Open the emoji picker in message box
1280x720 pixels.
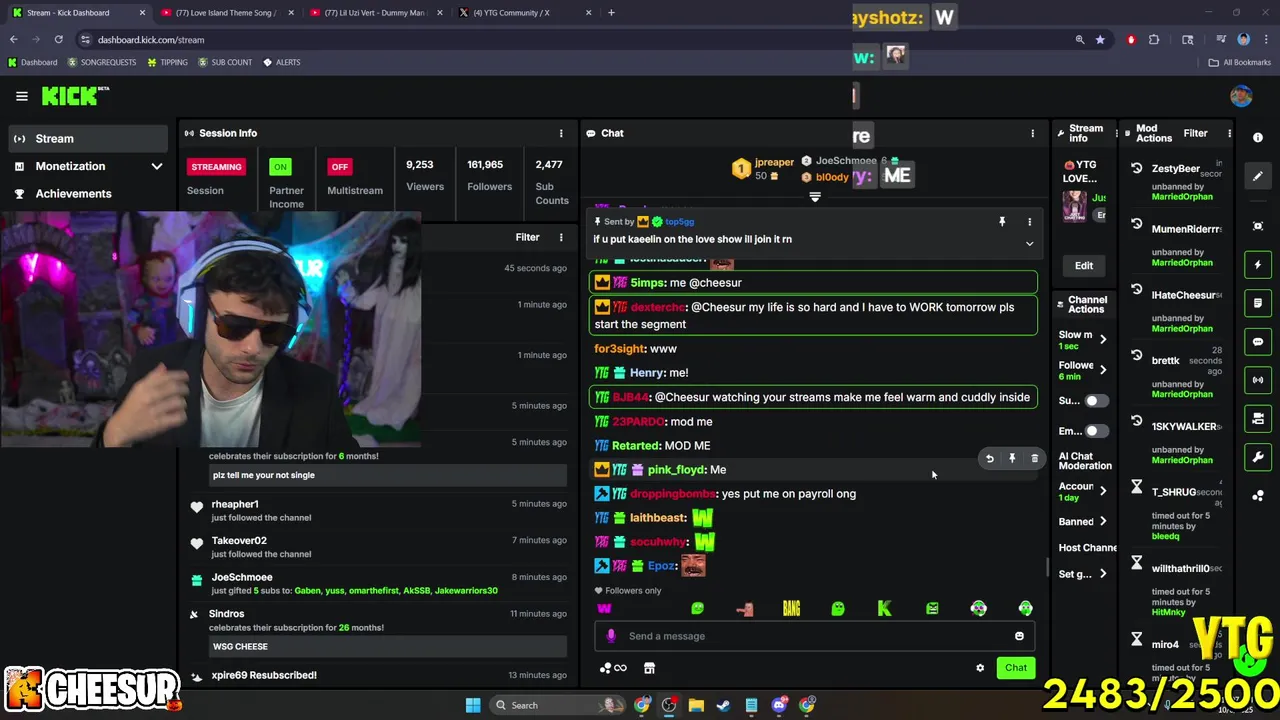pyautogui.click(x=1019, y=636)
